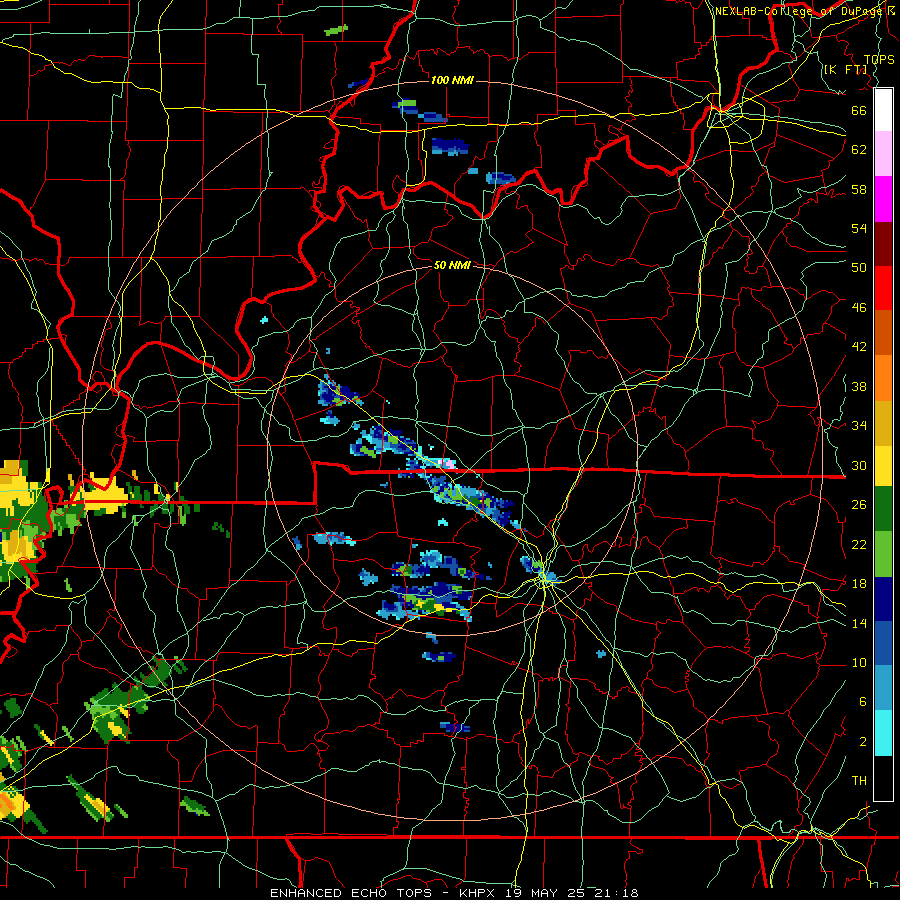This screenshot has height=900, width=900.
Task: Click the white swatch atop the tops legend
Action: 883,110
